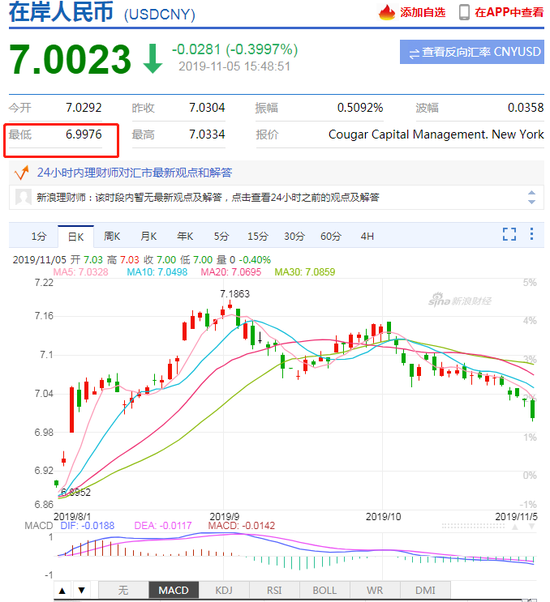
Task: Click the small chart zoom down-triangle control
Action: [x=532, y=527]
